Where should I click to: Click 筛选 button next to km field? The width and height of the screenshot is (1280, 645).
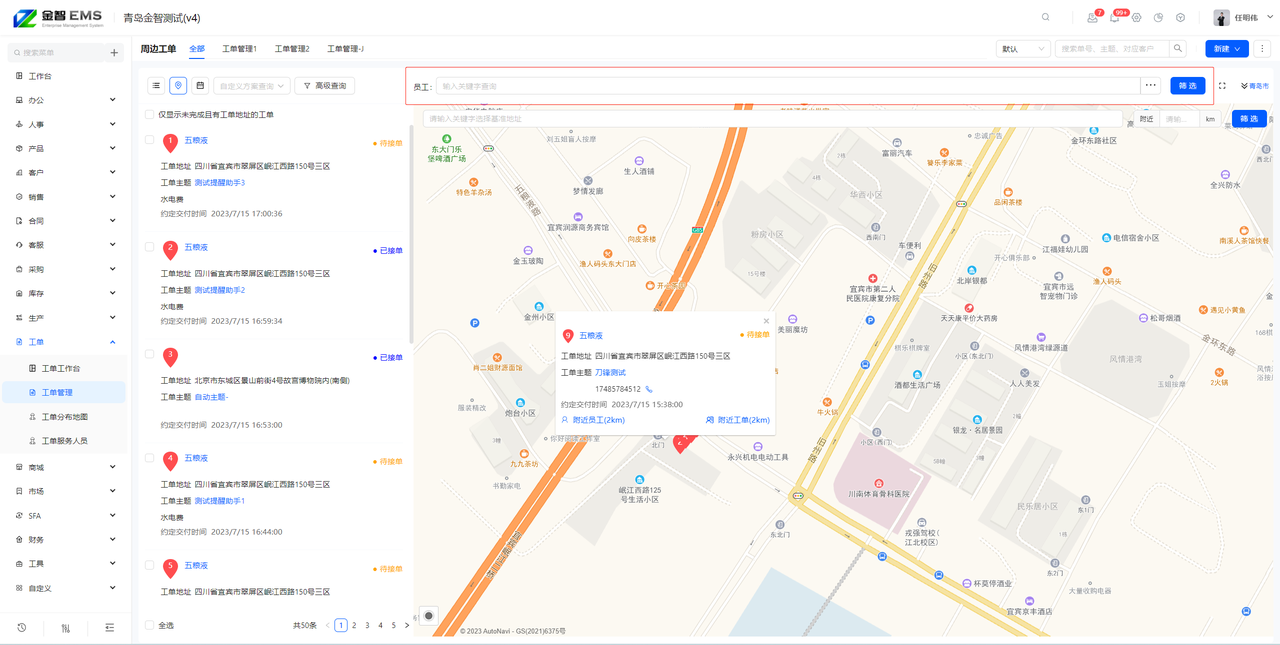pos(1249,119)
